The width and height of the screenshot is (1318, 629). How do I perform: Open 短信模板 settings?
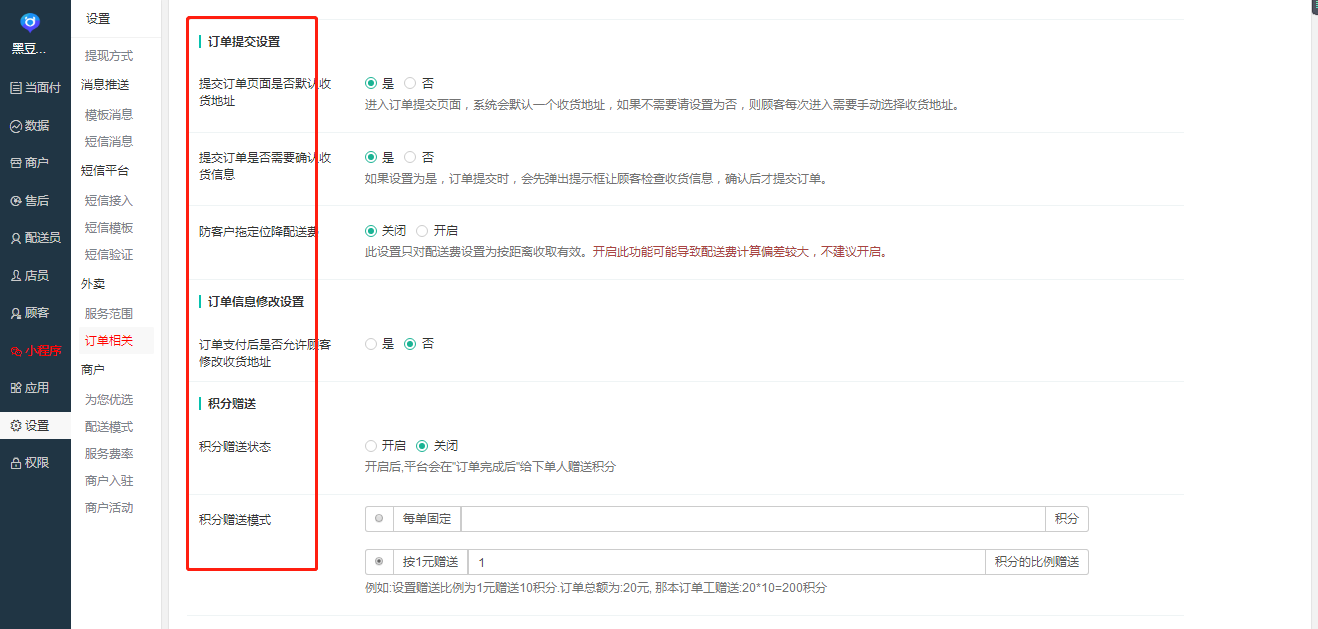point(109,228)
